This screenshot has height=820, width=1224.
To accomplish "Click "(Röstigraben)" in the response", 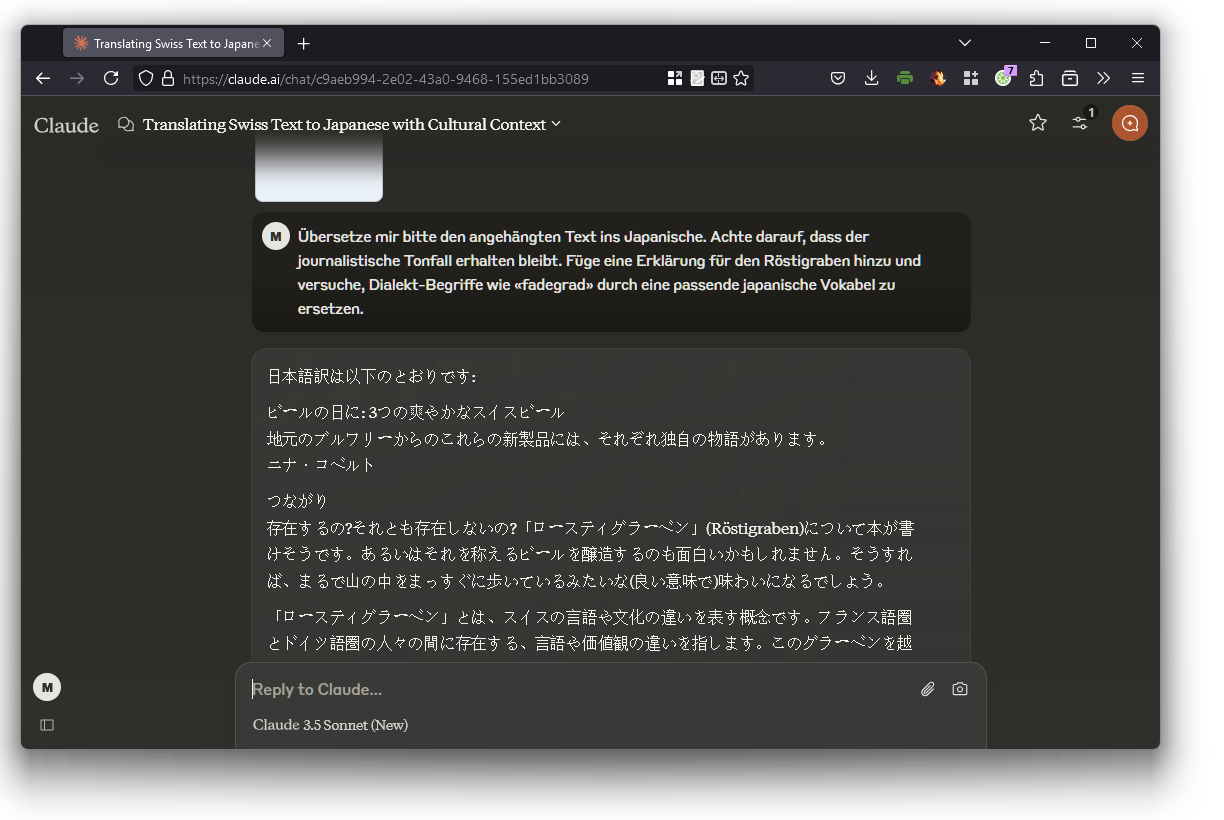I will (x=755, y=528).
